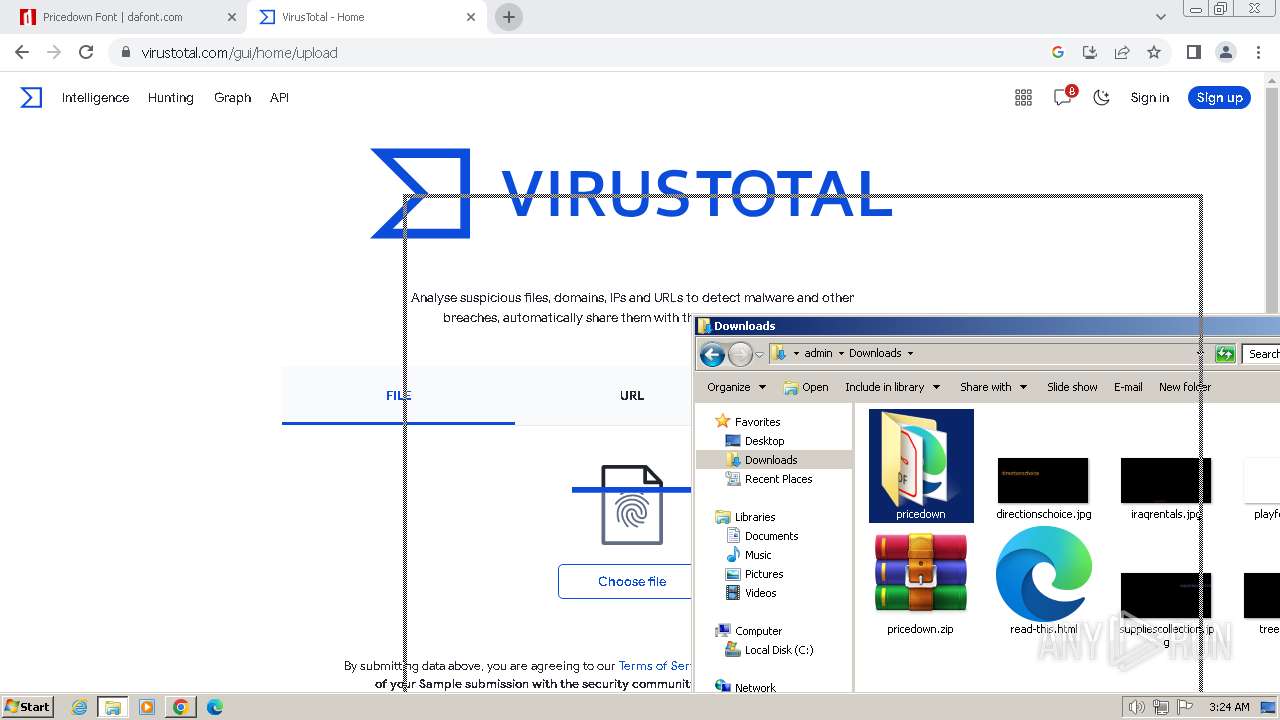Select the directionschoice.jpg thumbnail
The height and width of the screenshot is (720, 1280).
(x=1043, y=481)
